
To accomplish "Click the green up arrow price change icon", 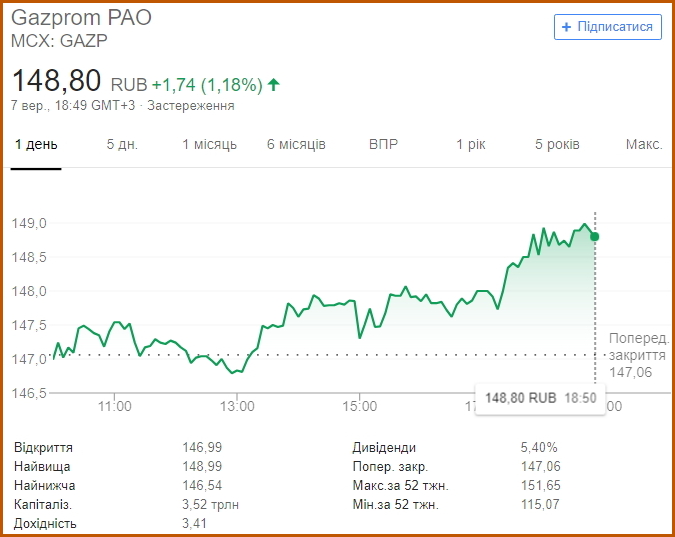I will [x=273, y=84].
